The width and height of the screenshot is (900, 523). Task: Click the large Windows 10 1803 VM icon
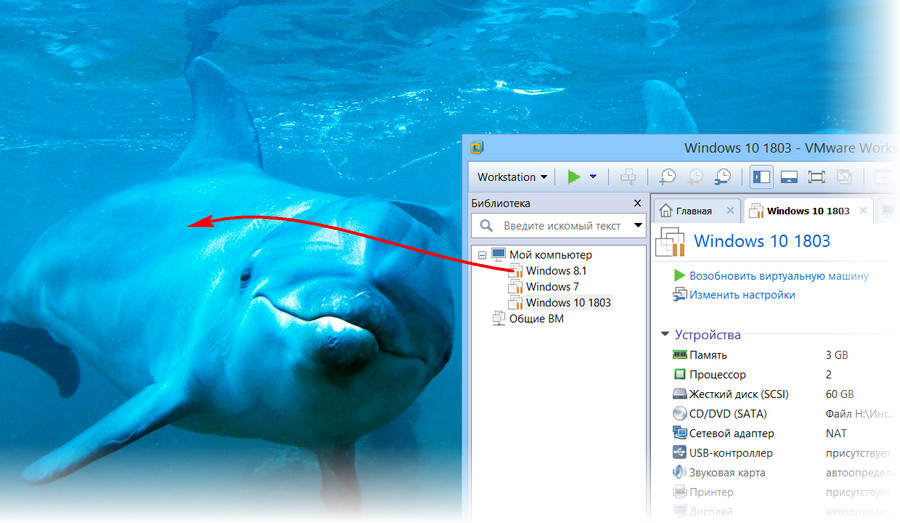tap(670, 242)
